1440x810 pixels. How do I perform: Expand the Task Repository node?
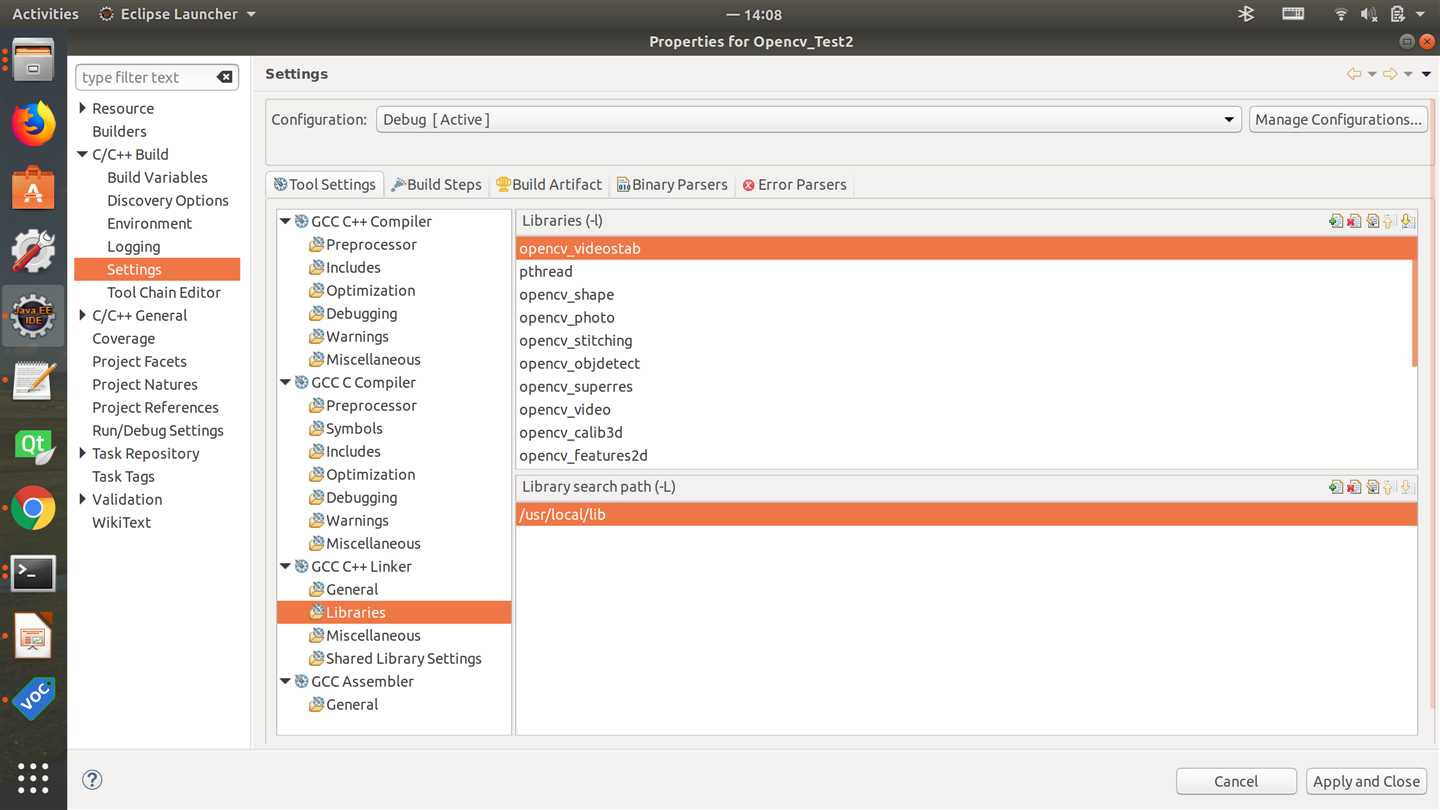pos(83,453)
